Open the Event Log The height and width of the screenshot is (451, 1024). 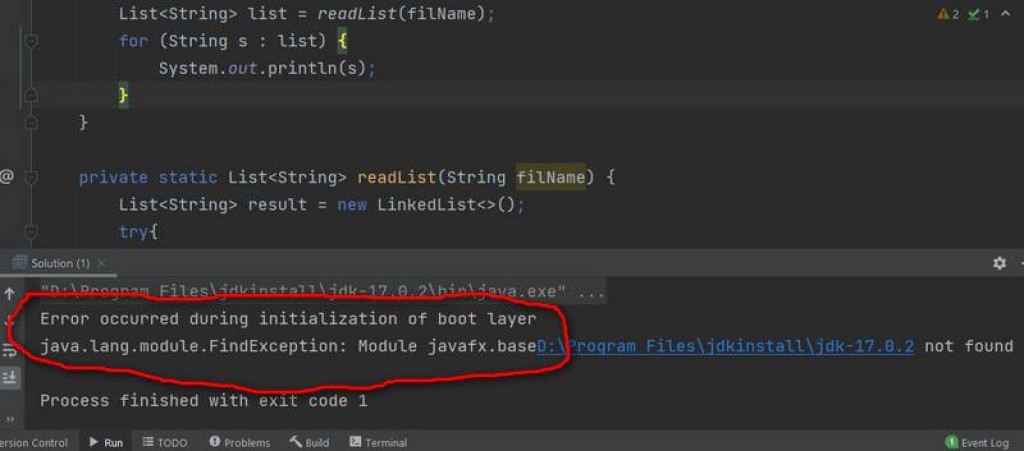pos(978,442)
